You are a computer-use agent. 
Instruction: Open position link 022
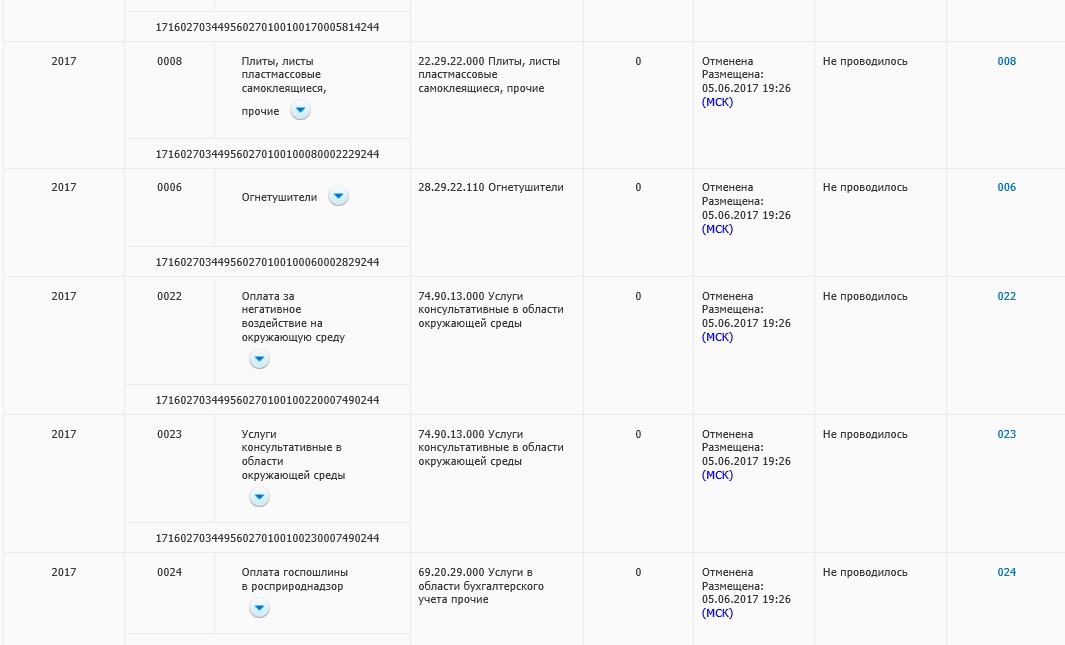pos(1007,296)
